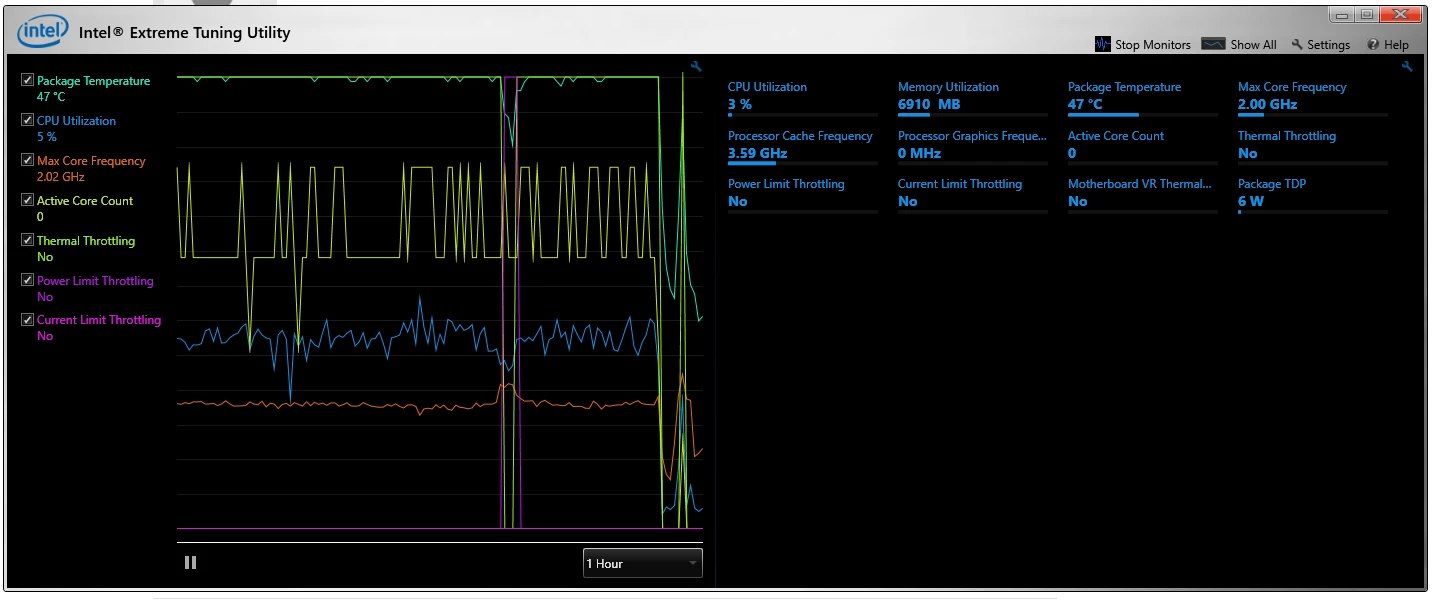Disable the Max Core Frequency checkbox
This screenshot has width=1434, height=603.
coord(27,160)
